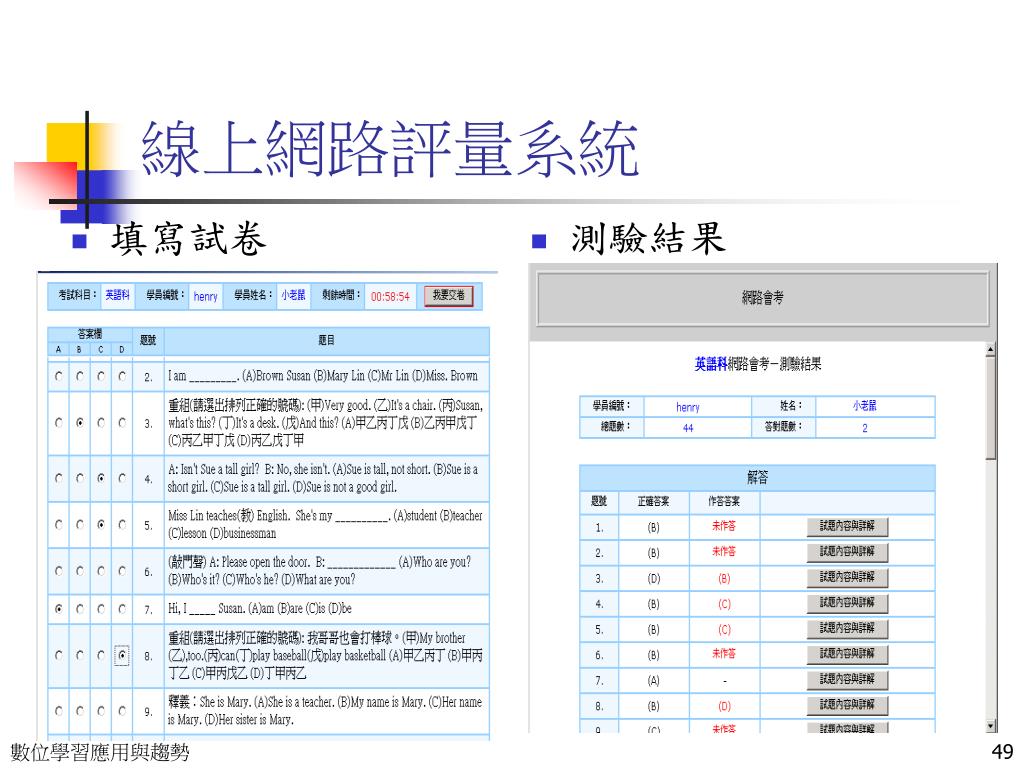Click 未作答 status for result question 1

(x=724, y=526)
